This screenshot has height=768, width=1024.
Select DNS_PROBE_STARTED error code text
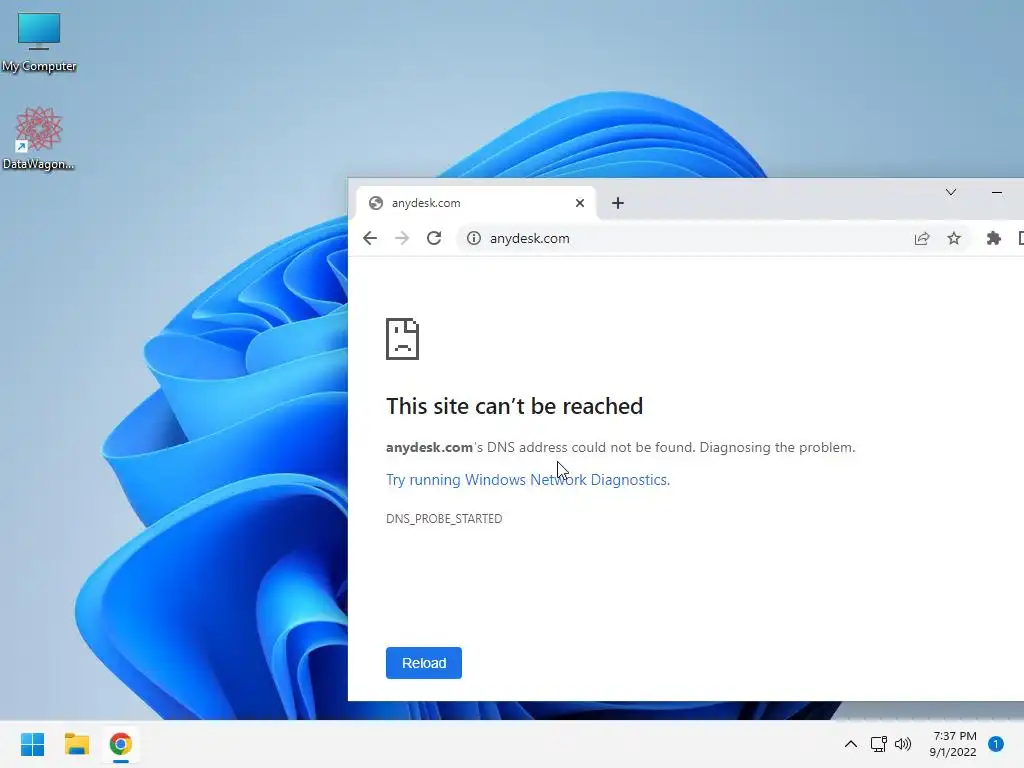444,519
